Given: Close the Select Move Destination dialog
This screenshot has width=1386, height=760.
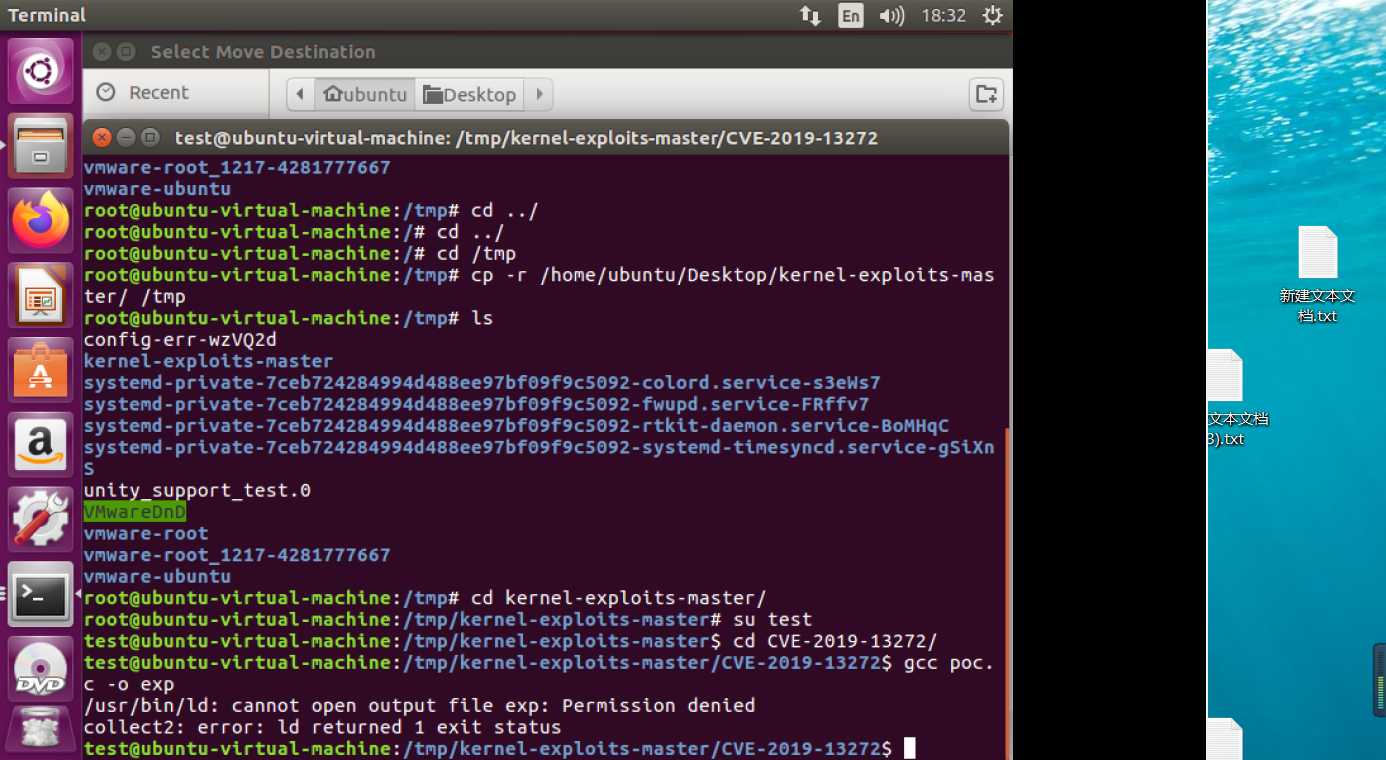Looking at the screenshot, I should click(100, 51).
